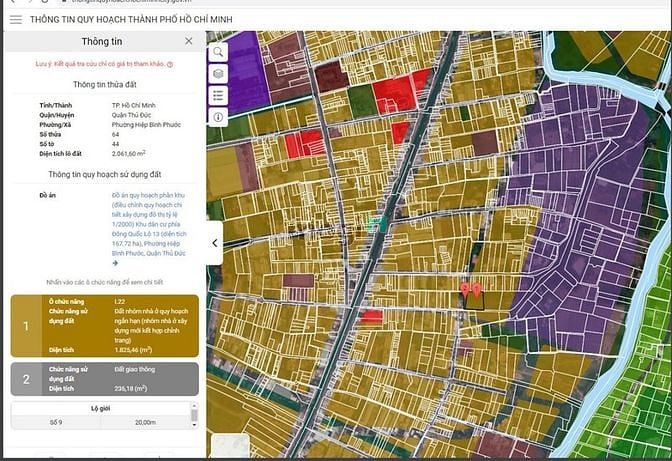Click the right red map pin

coord(476,290)
